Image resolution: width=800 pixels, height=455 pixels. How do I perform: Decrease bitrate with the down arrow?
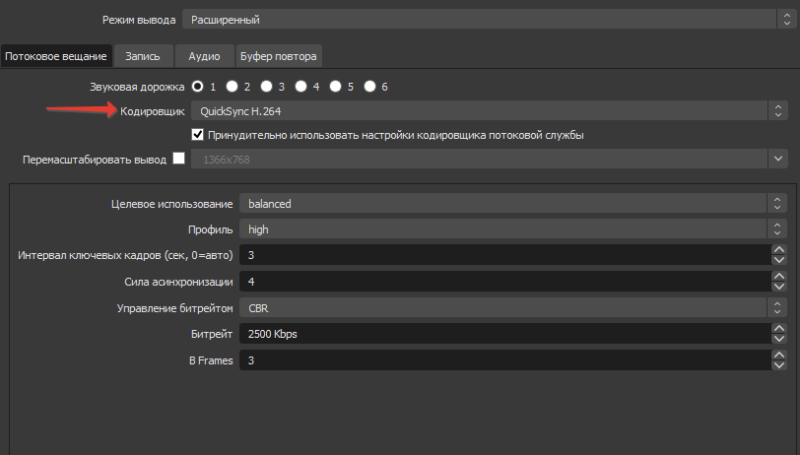click(779, 339)
